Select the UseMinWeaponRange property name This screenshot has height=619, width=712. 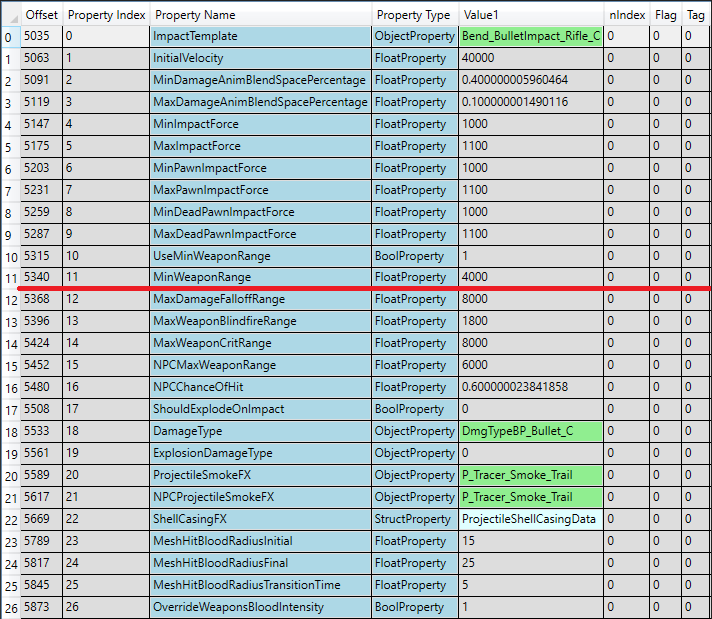[261, 256]
